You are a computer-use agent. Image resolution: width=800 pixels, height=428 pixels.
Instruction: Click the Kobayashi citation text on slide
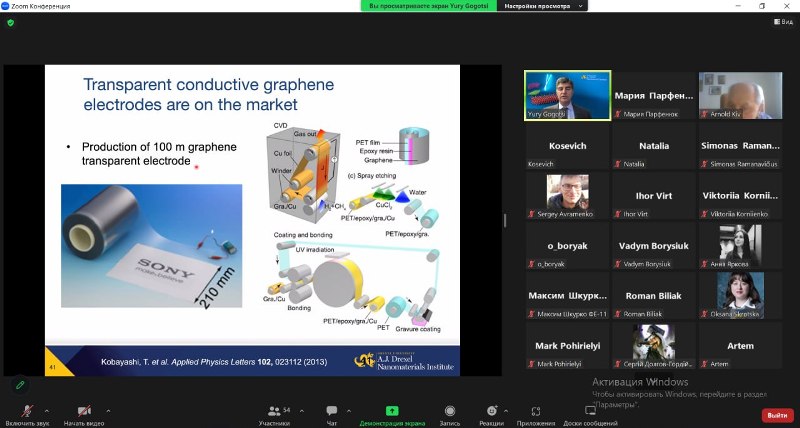point(214,362)
